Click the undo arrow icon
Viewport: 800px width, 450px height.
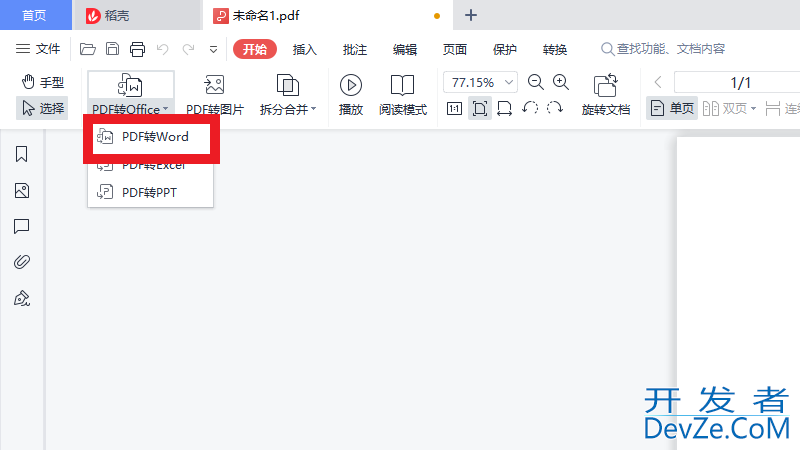click(x=163, y=49)
